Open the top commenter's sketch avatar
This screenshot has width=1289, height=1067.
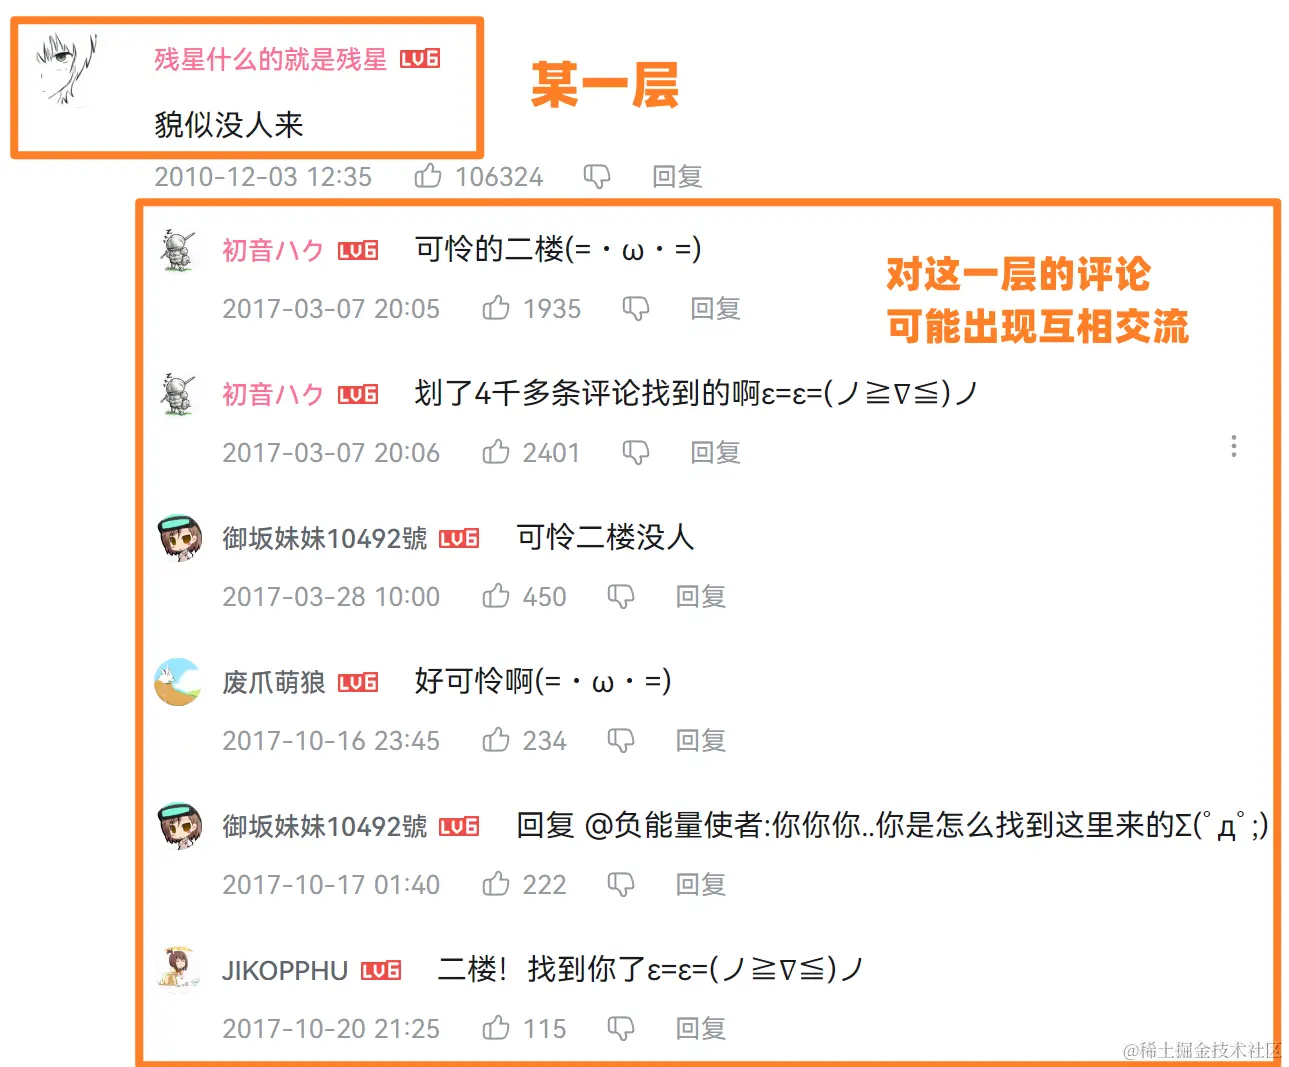pos(66,68)
